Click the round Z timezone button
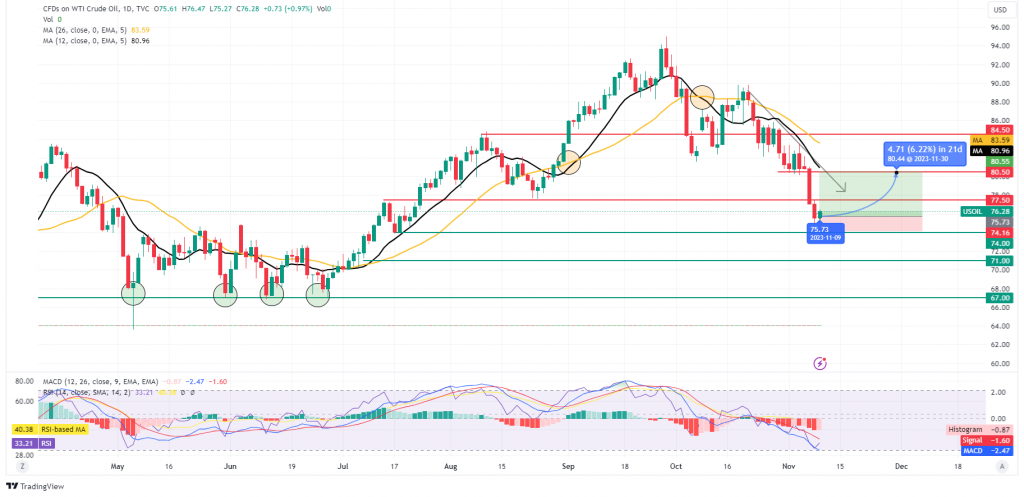The height and width of the screenshot is (497, 1024). click(x=22, y=467)
